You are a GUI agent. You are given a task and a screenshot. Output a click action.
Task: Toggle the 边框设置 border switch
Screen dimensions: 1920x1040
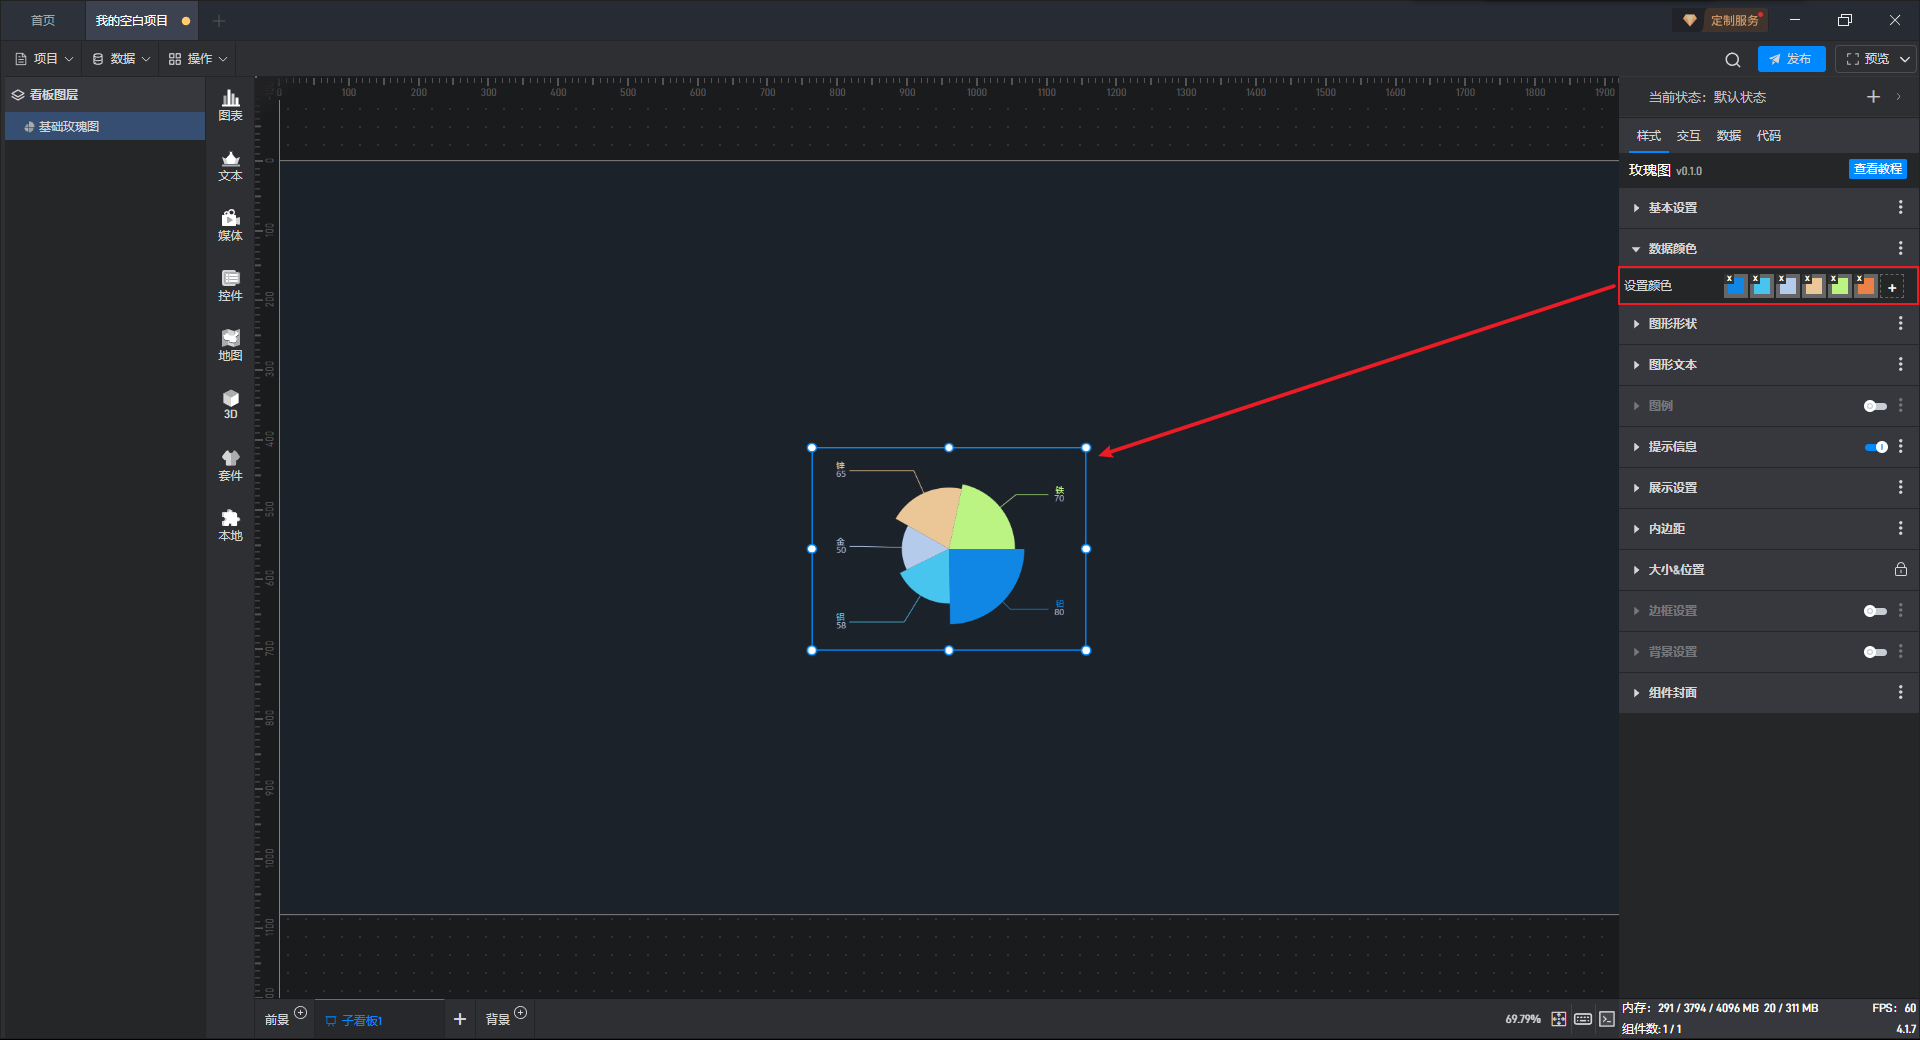[1875, 611]
